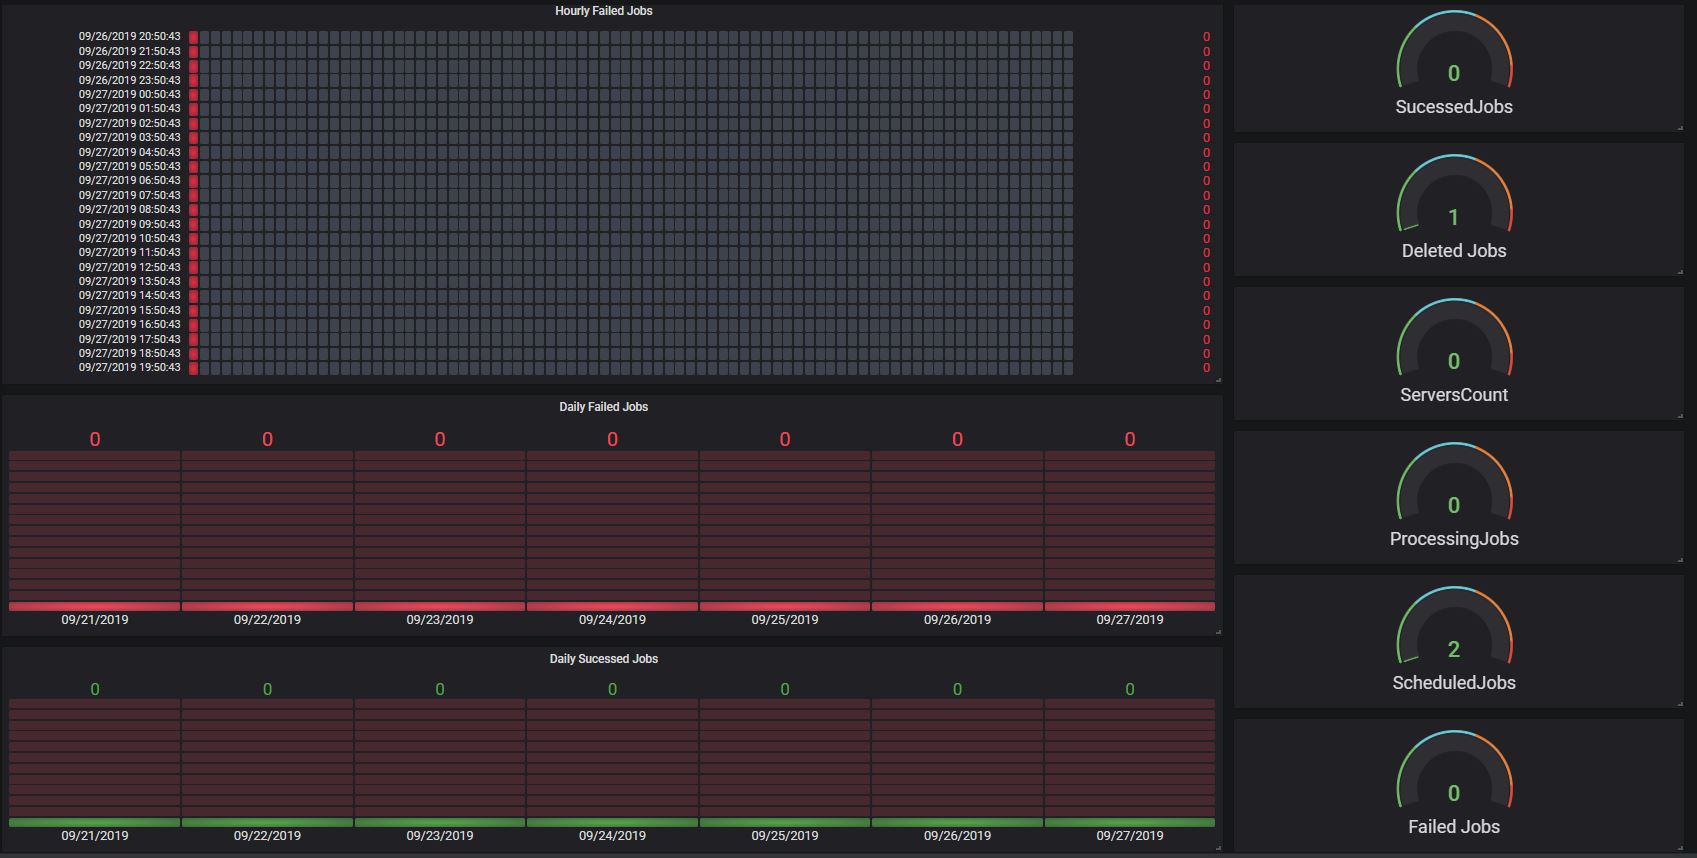Click the Failed Jobs gauge panel resize corner handle

[1680, 848]
